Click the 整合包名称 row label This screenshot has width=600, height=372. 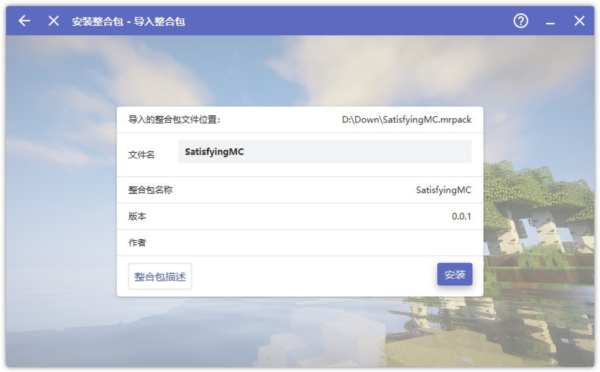(150, 190)
